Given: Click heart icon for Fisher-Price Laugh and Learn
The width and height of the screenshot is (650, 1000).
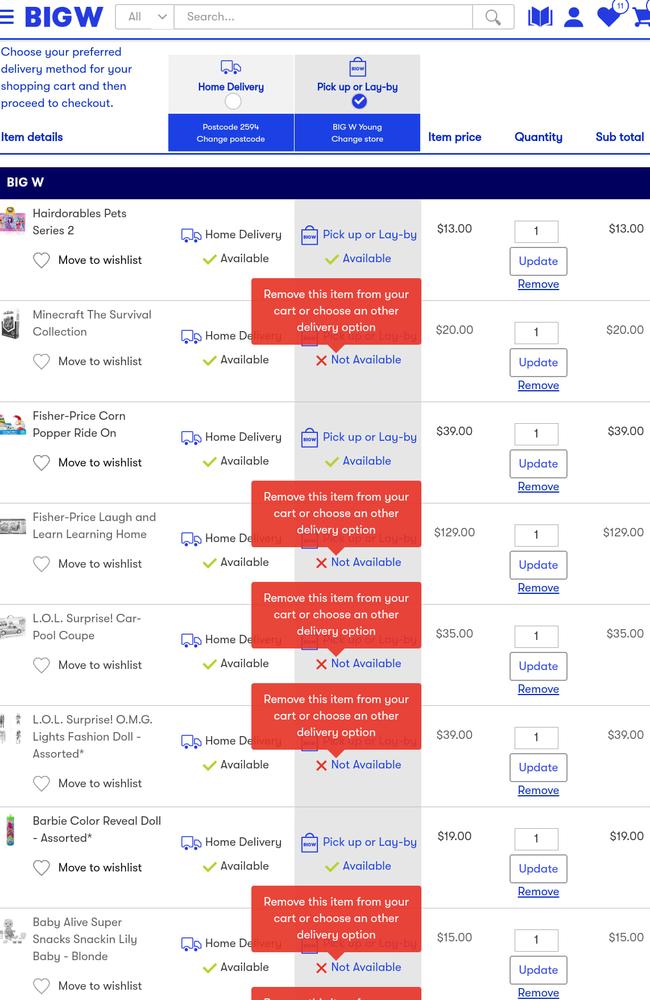Looking at the screenshot, I should (x=41, y=564).
